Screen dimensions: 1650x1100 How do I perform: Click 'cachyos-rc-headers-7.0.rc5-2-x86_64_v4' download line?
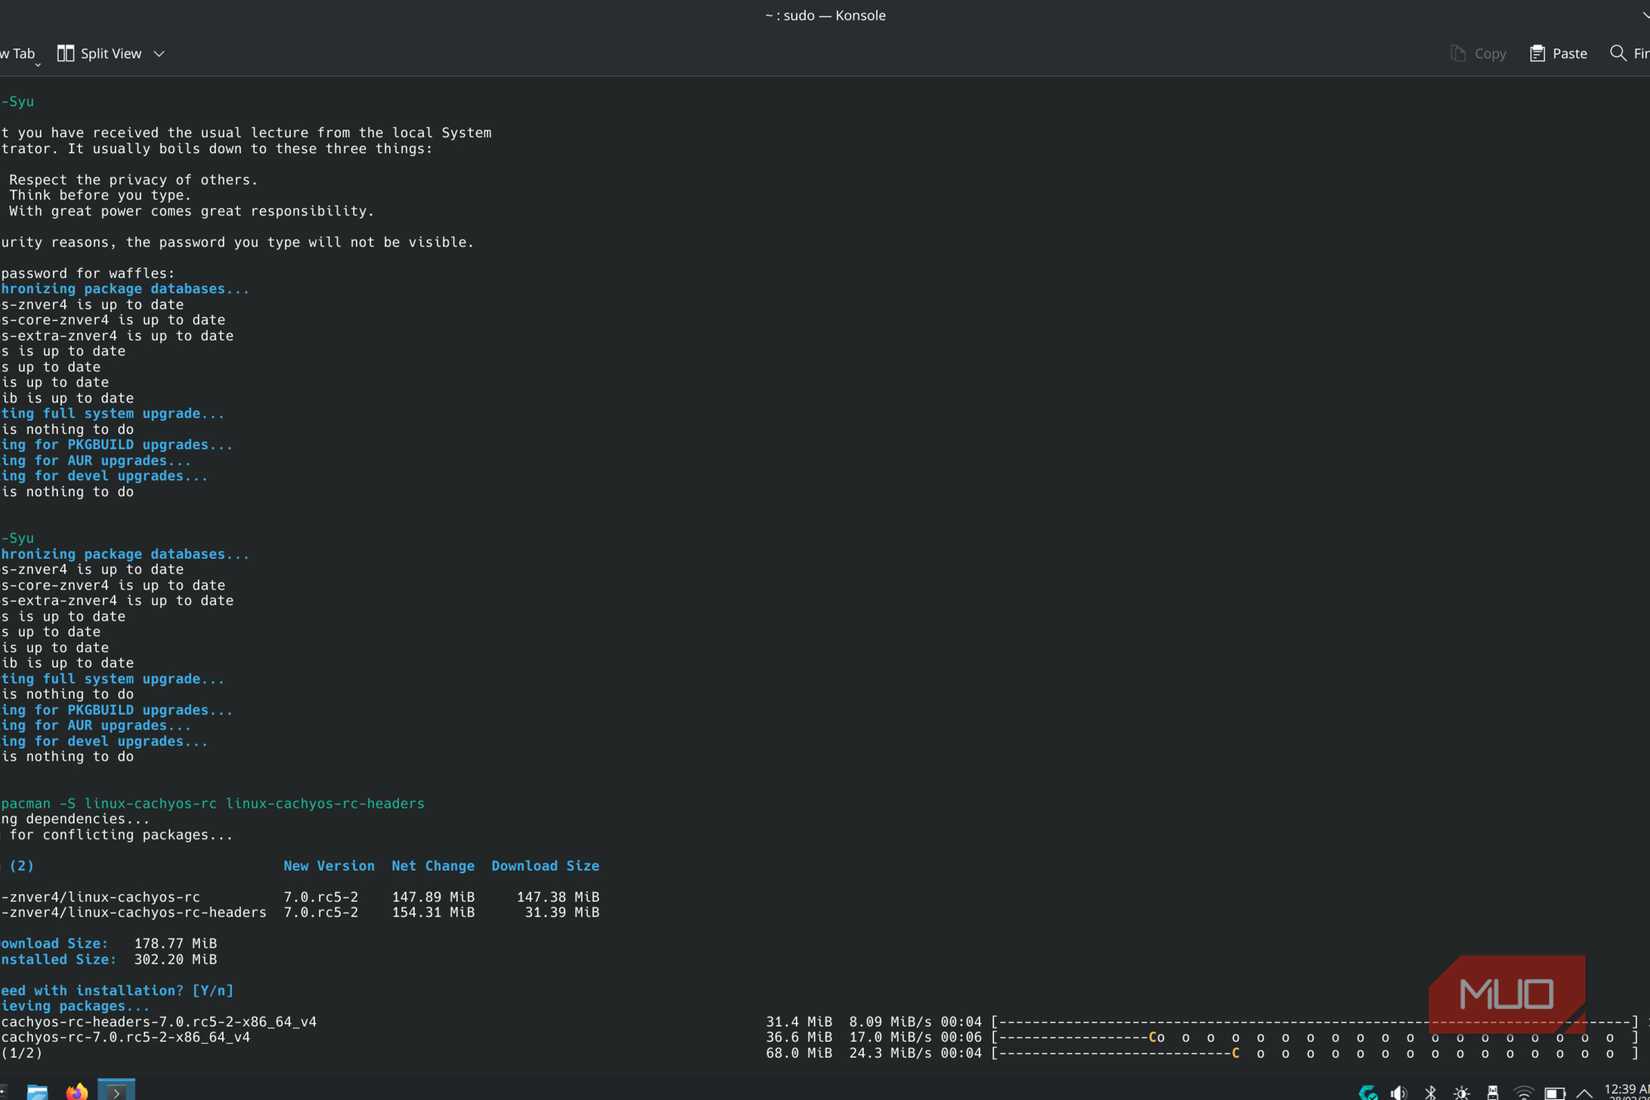158,1022
